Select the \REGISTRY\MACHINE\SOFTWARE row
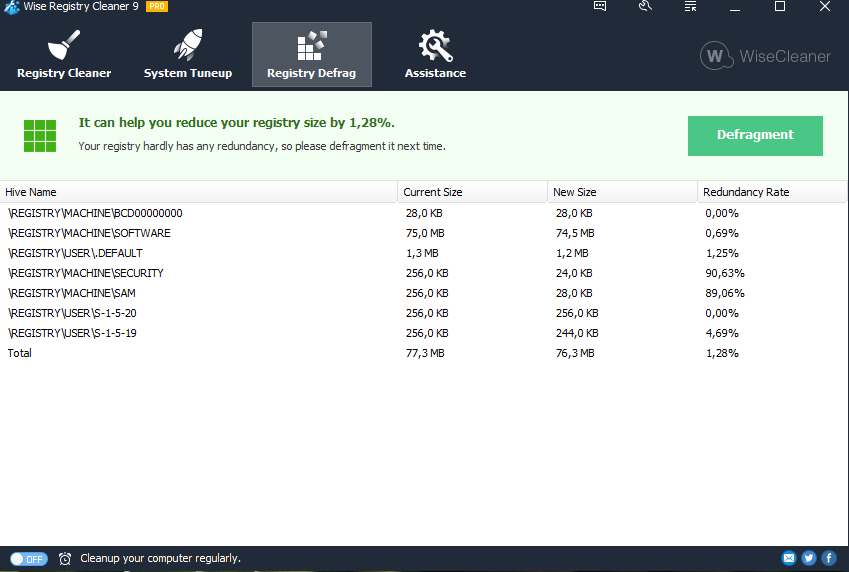This screenshot has height=572, width=849. 423,233
